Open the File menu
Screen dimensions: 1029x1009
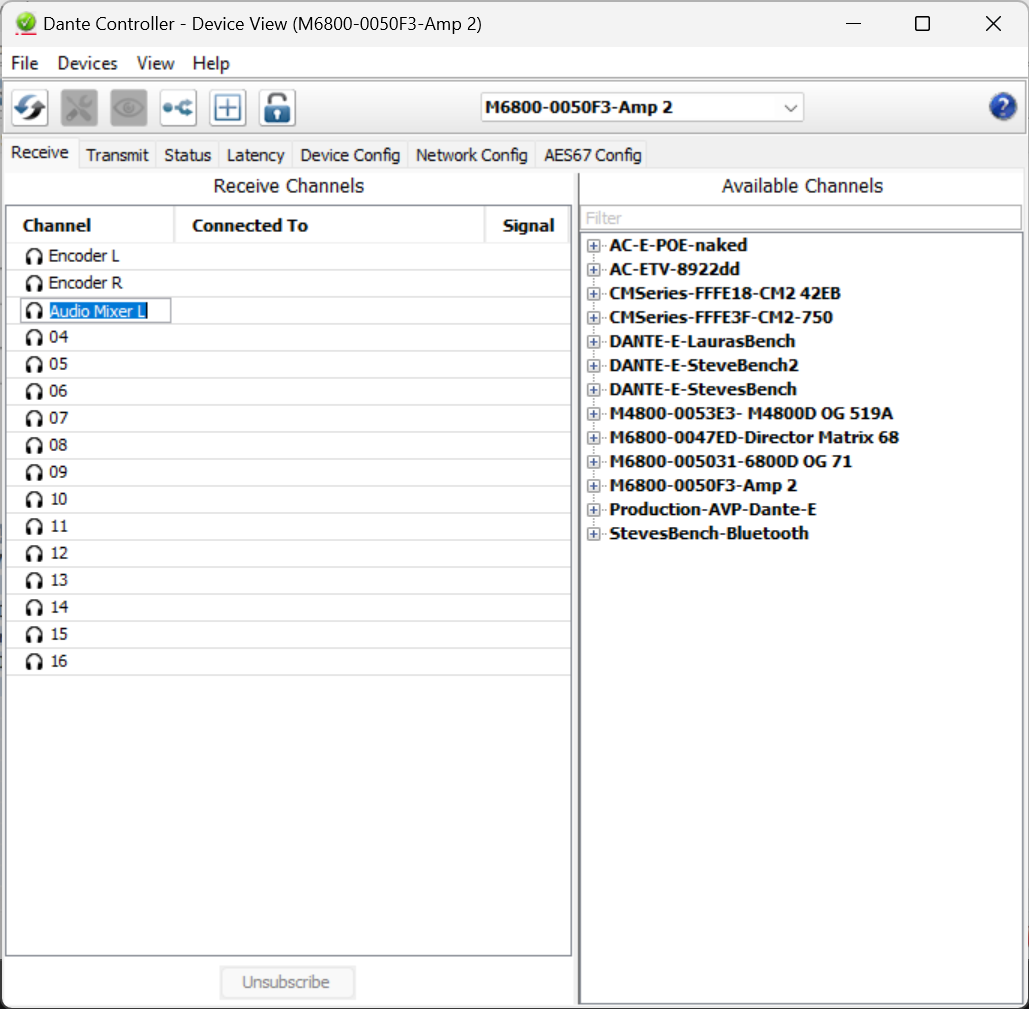point(25,64)
